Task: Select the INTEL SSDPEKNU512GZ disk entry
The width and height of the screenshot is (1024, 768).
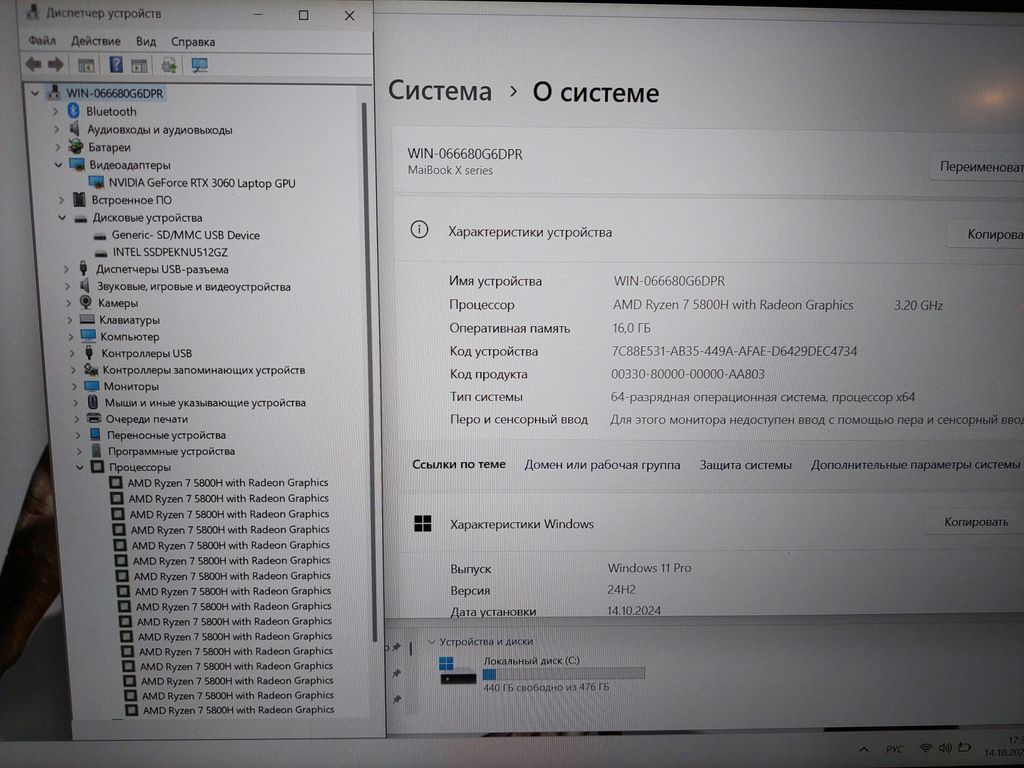Action: [x=170, y=251]
